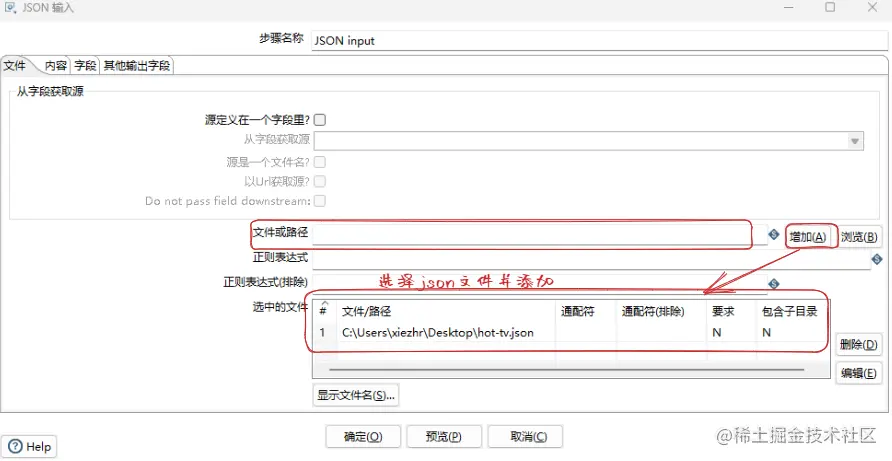This screenshot has width=892, height=461.
Task: Toggle Do not pass field downstream checkbox
Action: pos(320,201)
